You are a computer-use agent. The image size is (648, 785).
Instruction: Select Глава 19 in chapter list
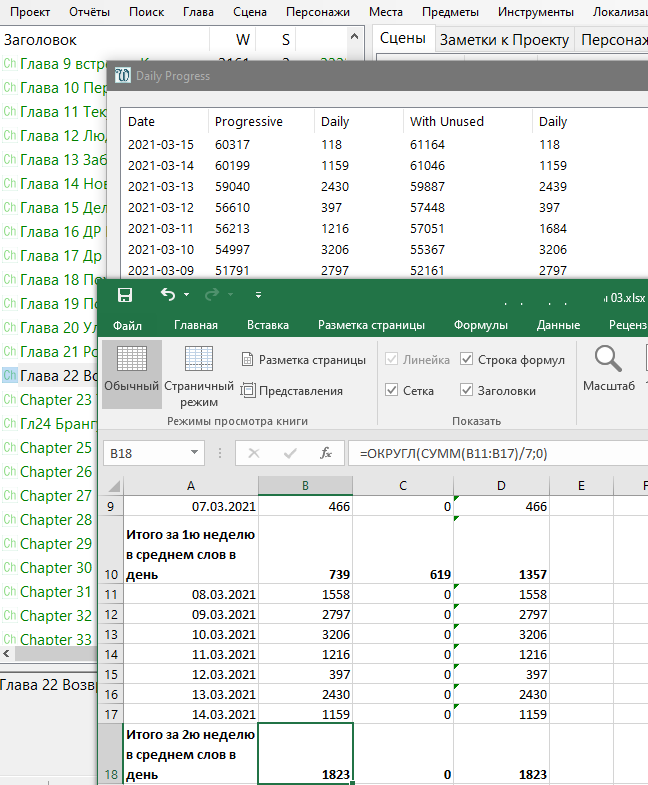[x=50, y=303]
